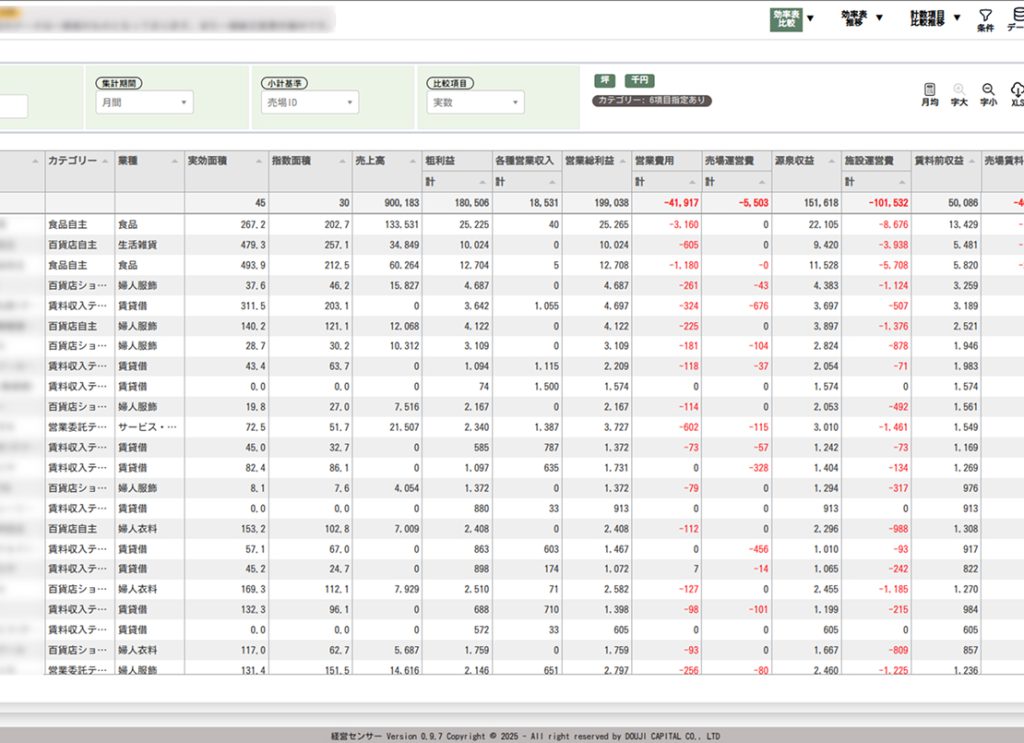Click the database icon in top toolbar
Screen dimensions: 1024x743
1016,19
